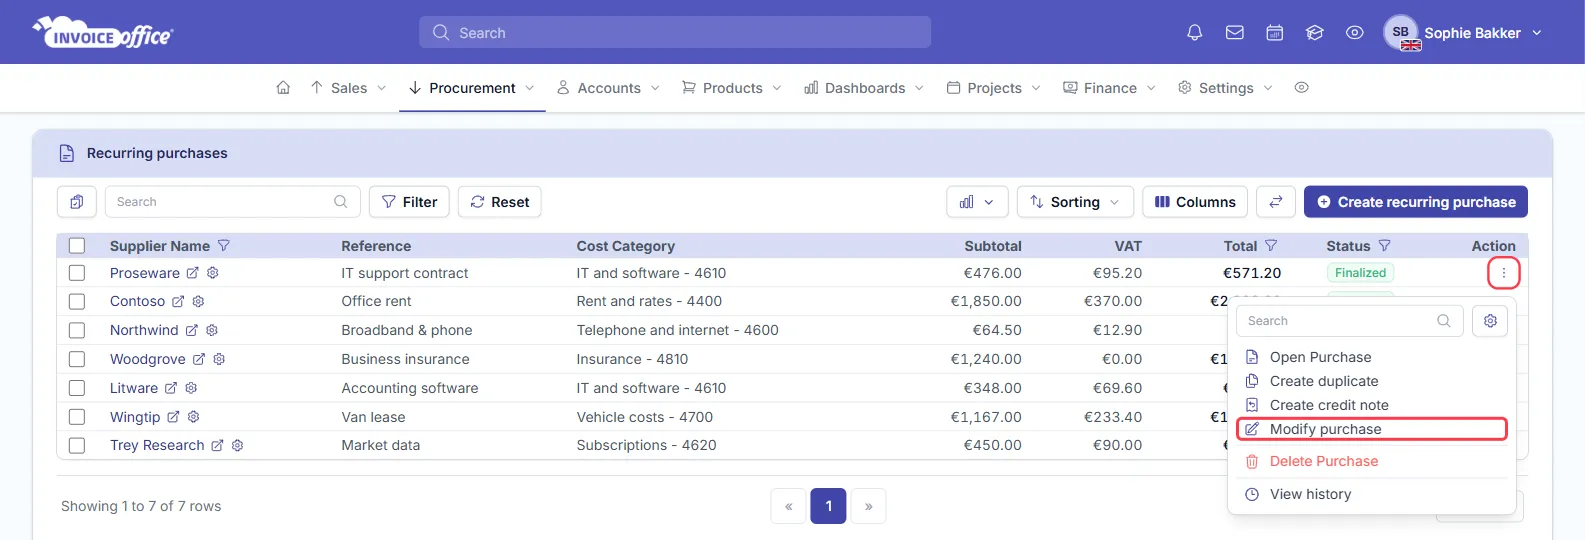Expand the Sales menu
This screenshot has width=1585, height=540.
pos(348,88)
